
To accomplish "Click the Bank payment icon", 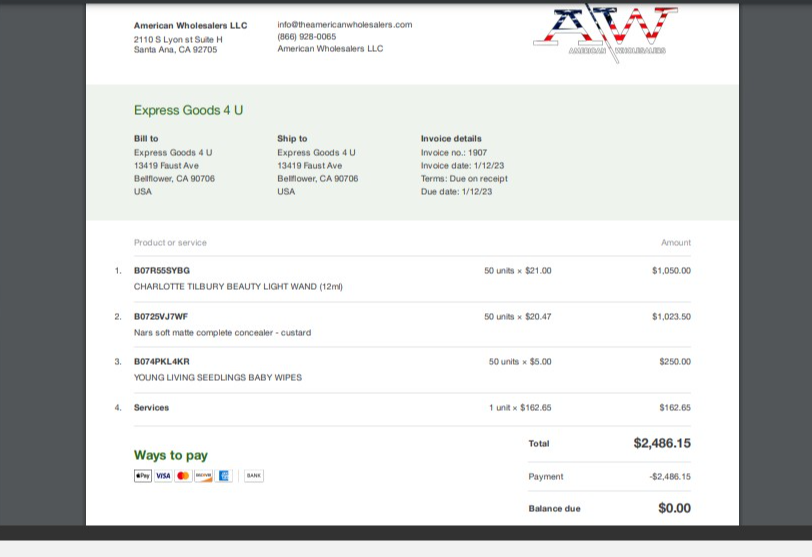I will coord(254,476).
